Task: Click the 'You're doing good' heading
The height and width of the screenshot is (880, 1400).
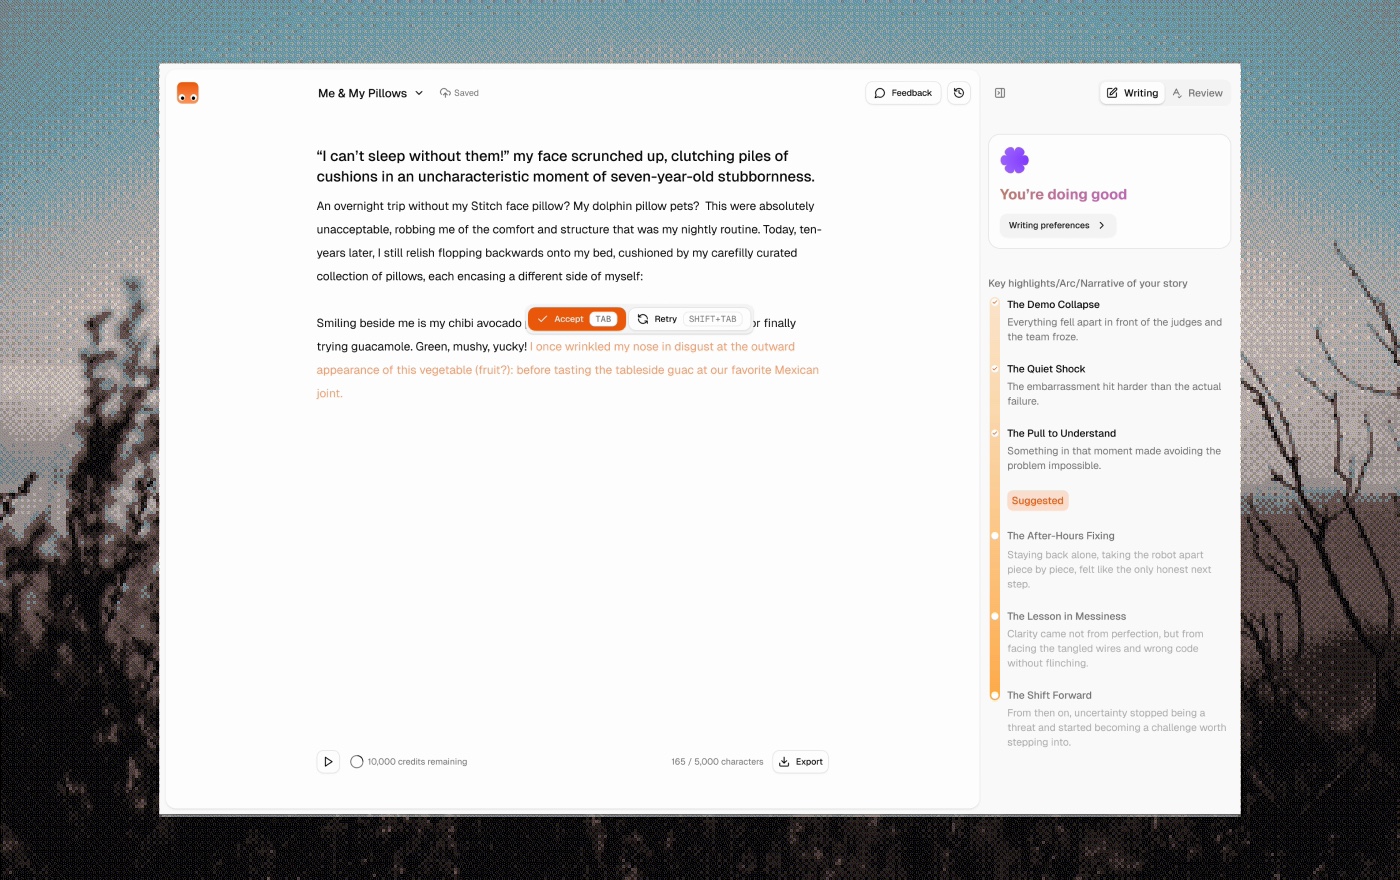Action: coord(1063,195)
